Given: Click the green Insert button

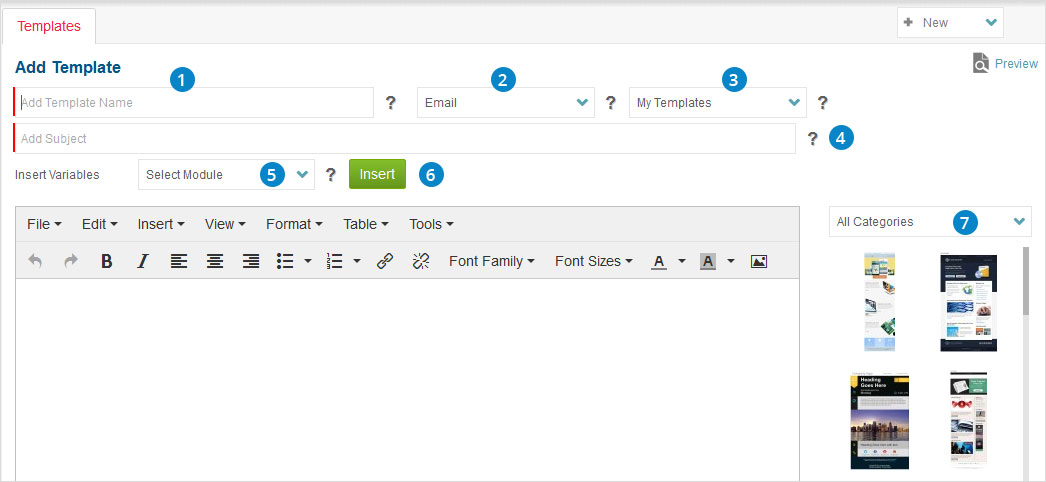Looking at the screenshot, I should coord(377,174).
